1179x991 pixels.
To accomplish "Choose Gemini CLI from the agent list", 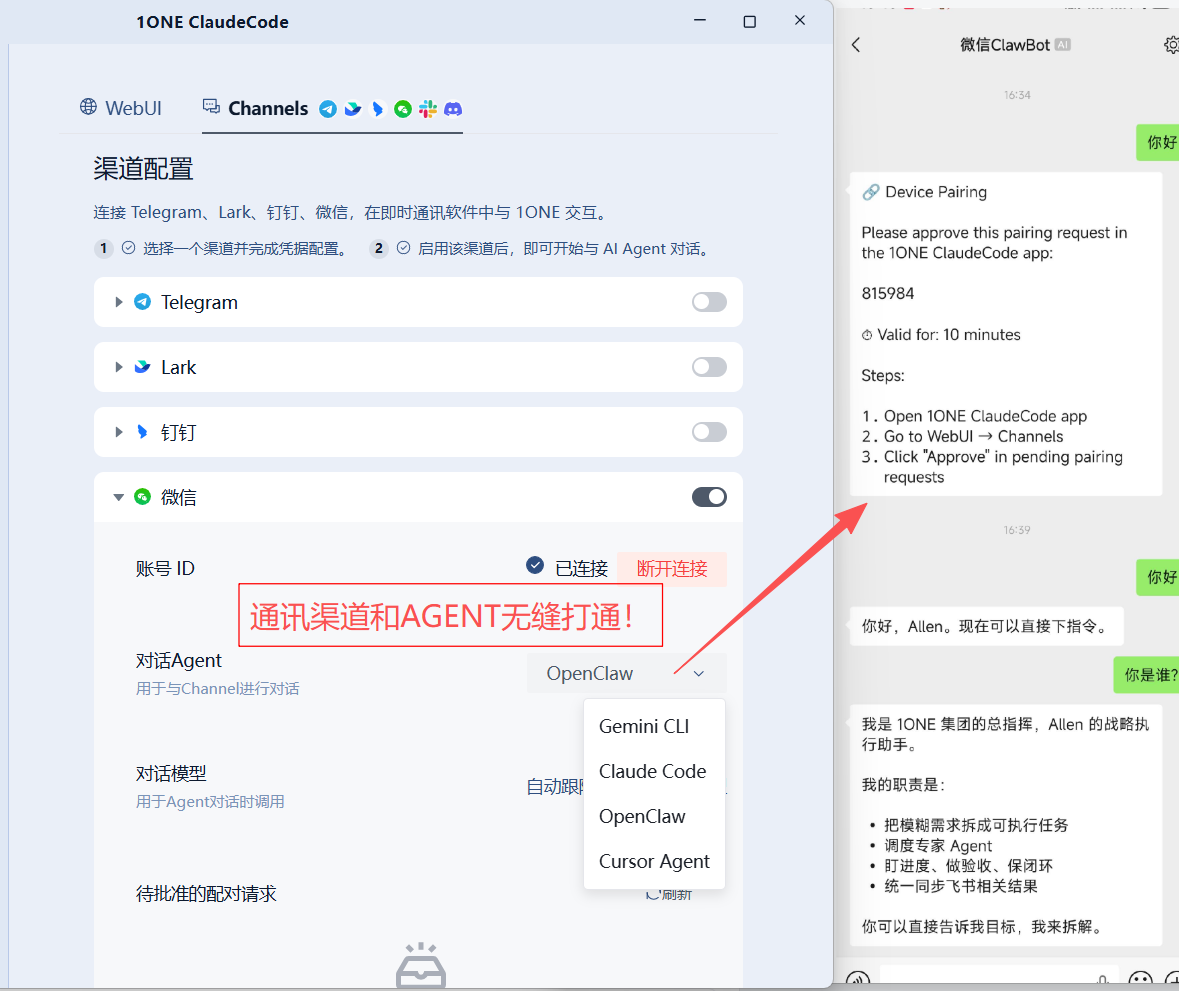I will tap(654, 726).
